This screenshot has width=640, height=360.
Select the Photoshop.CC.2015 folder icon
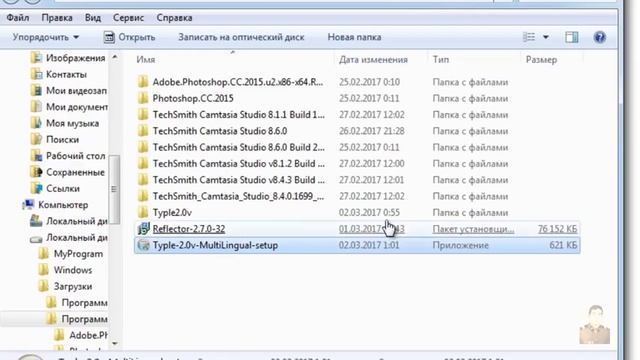tap(143, 98)
